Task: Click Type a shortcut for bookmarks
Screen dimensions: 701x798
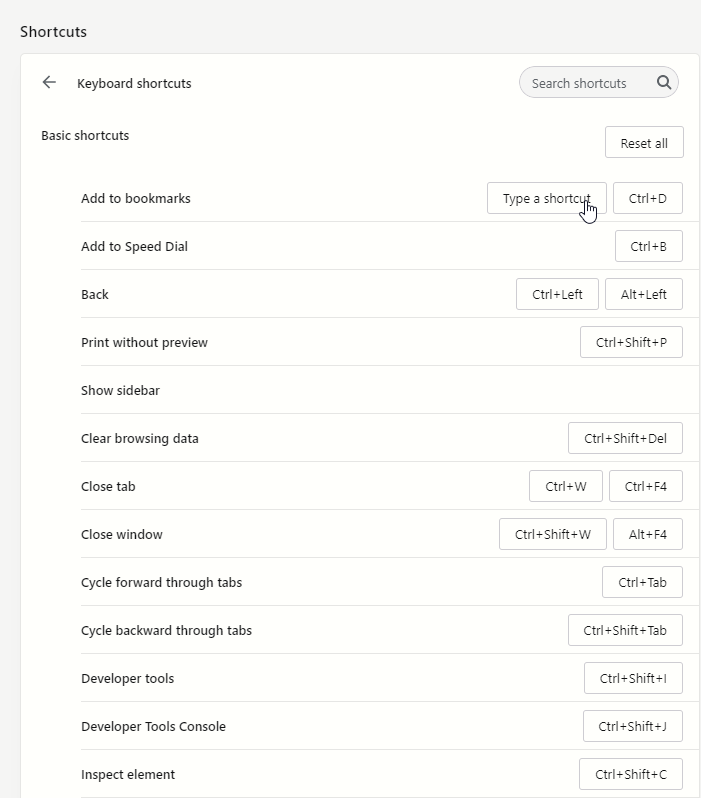Action: point(547,198)
